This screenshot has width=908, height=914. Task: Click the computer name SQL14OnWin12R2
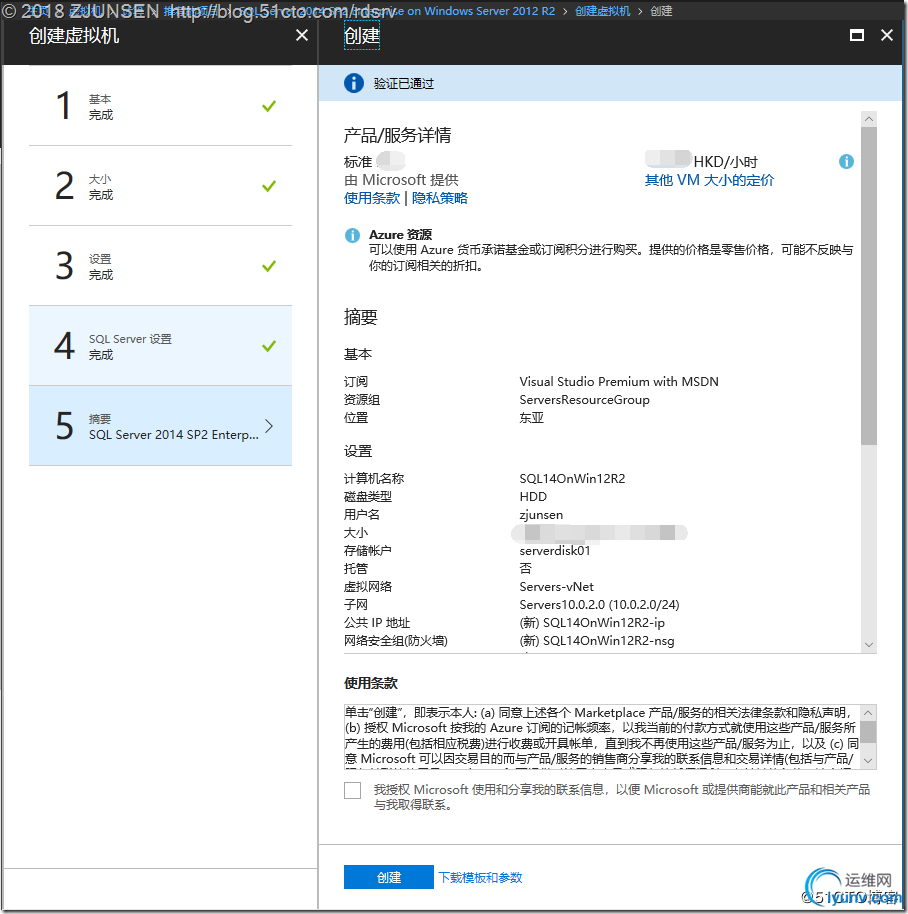[x=572, y=479]
